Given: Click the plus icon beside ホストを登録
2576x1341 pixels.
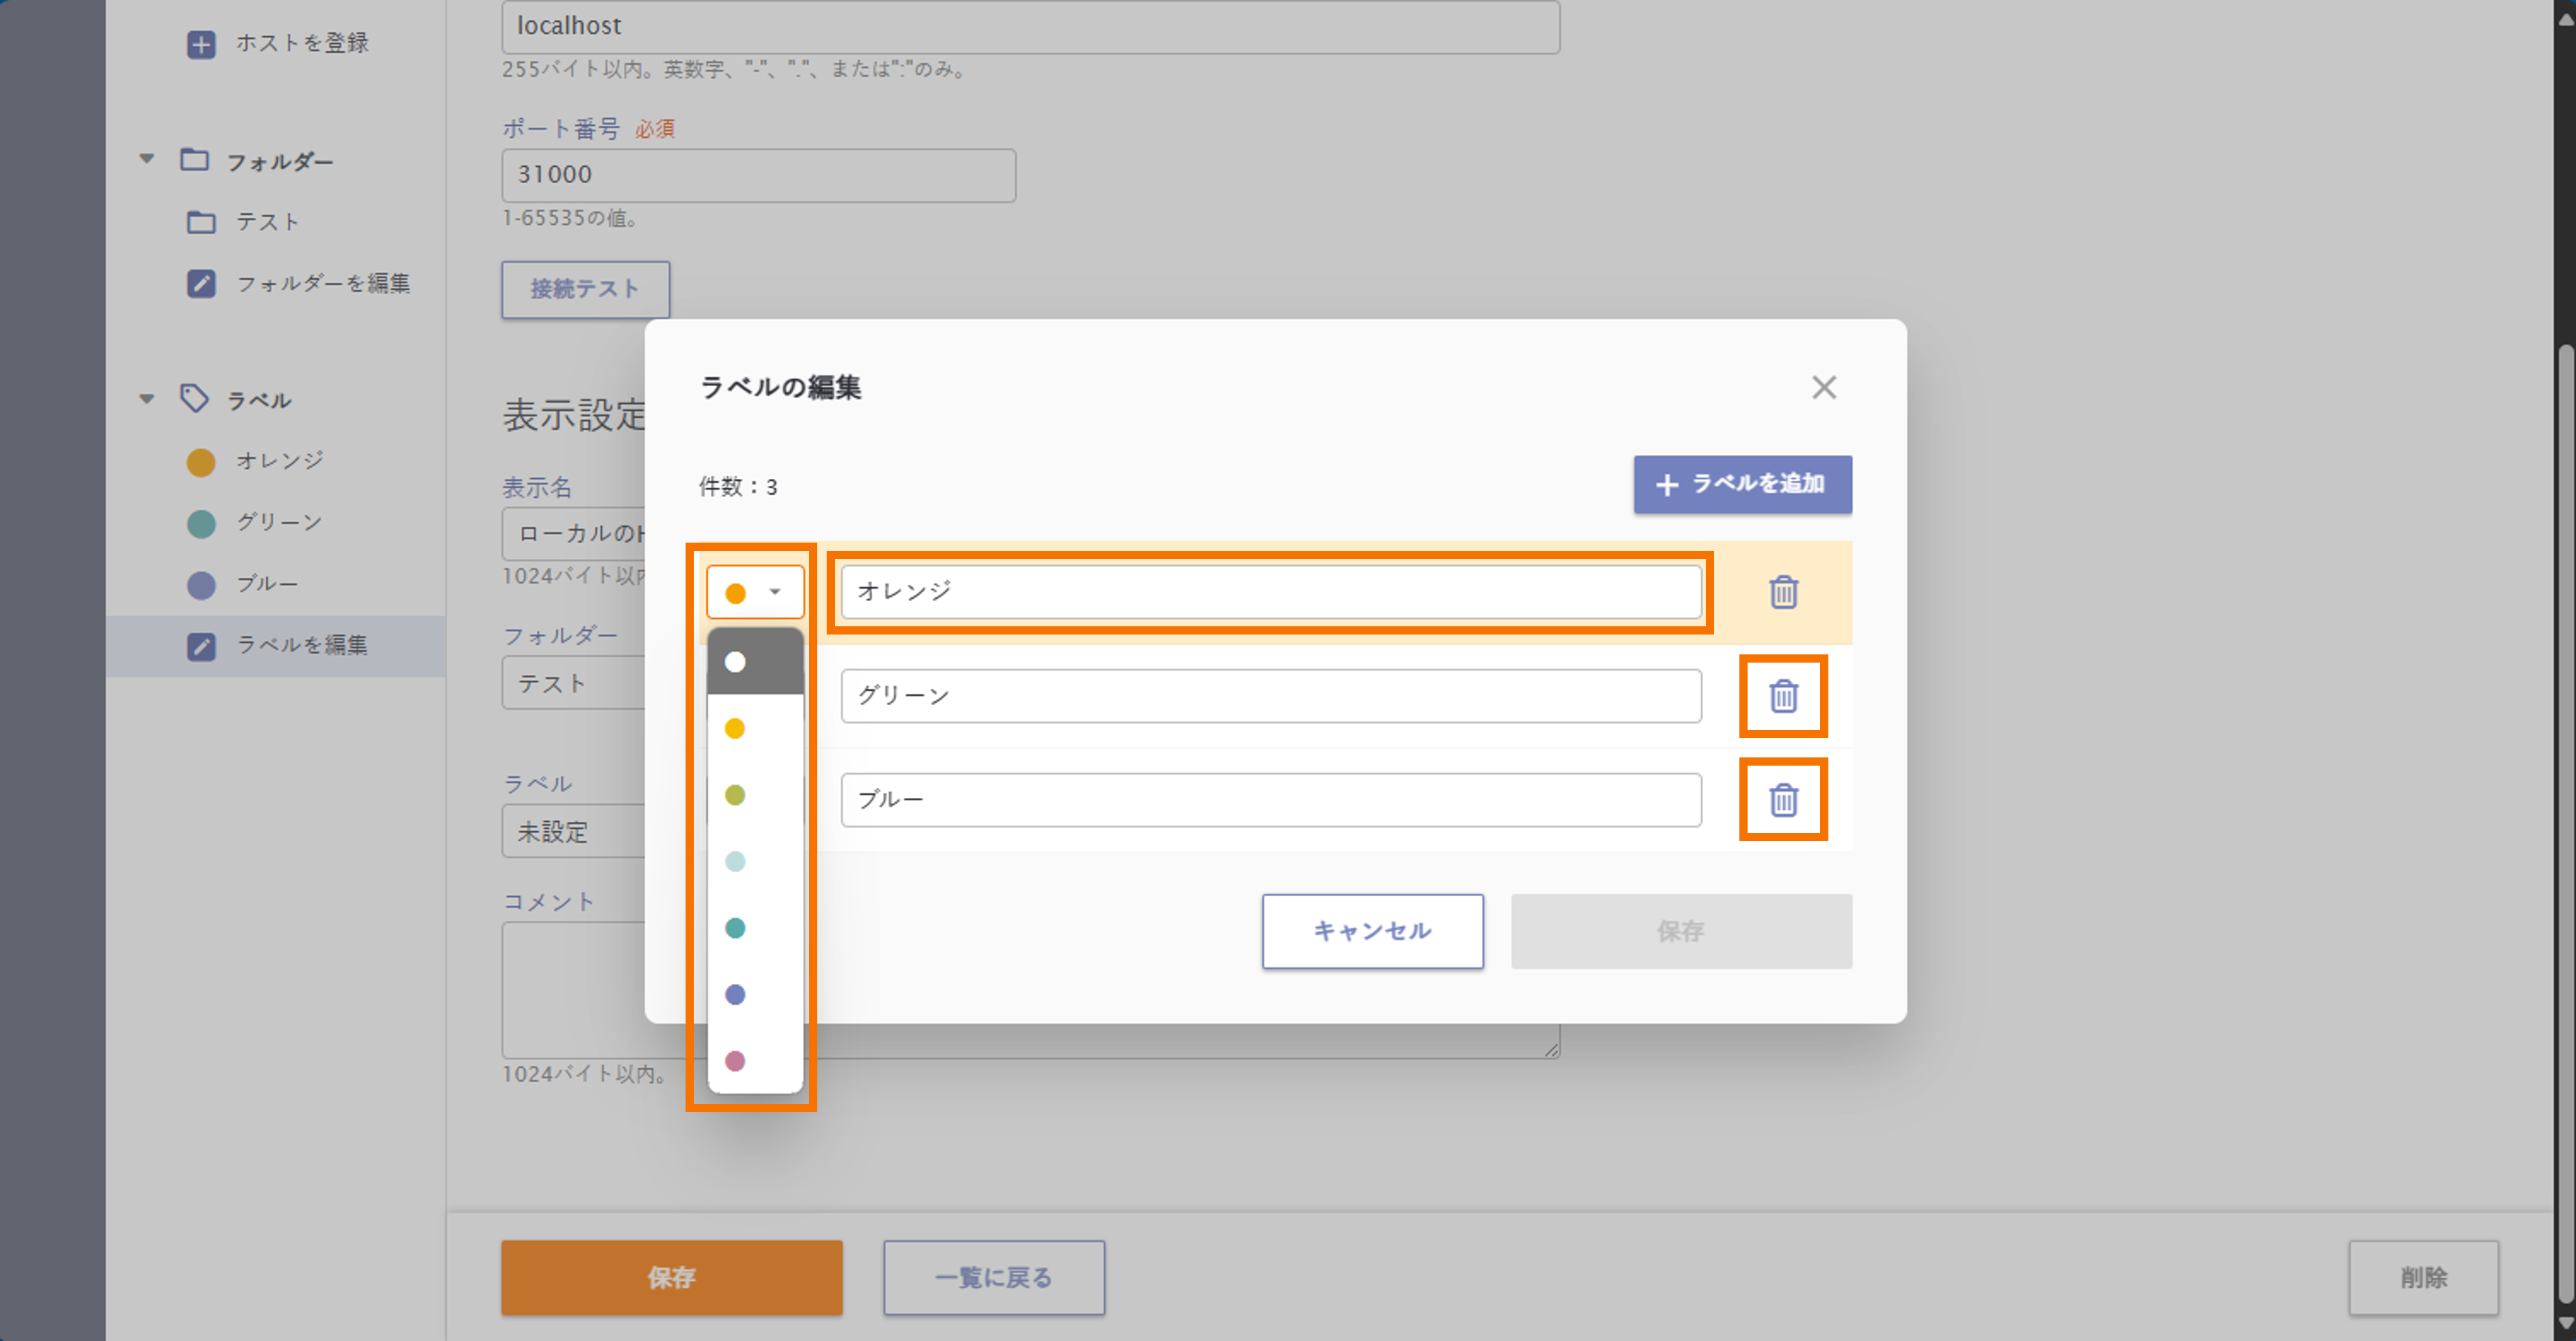Looking at the screenshot, I should 201,44.
